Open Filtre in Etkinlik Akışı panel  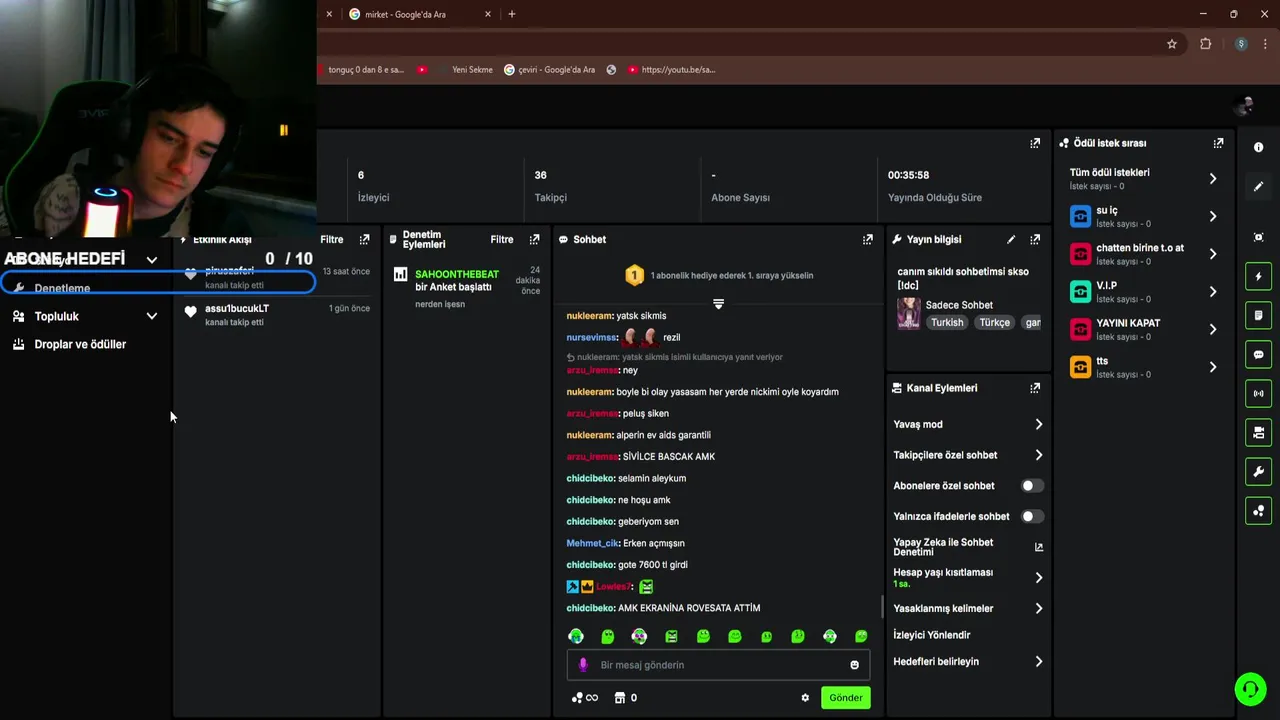tap(332, 240)
